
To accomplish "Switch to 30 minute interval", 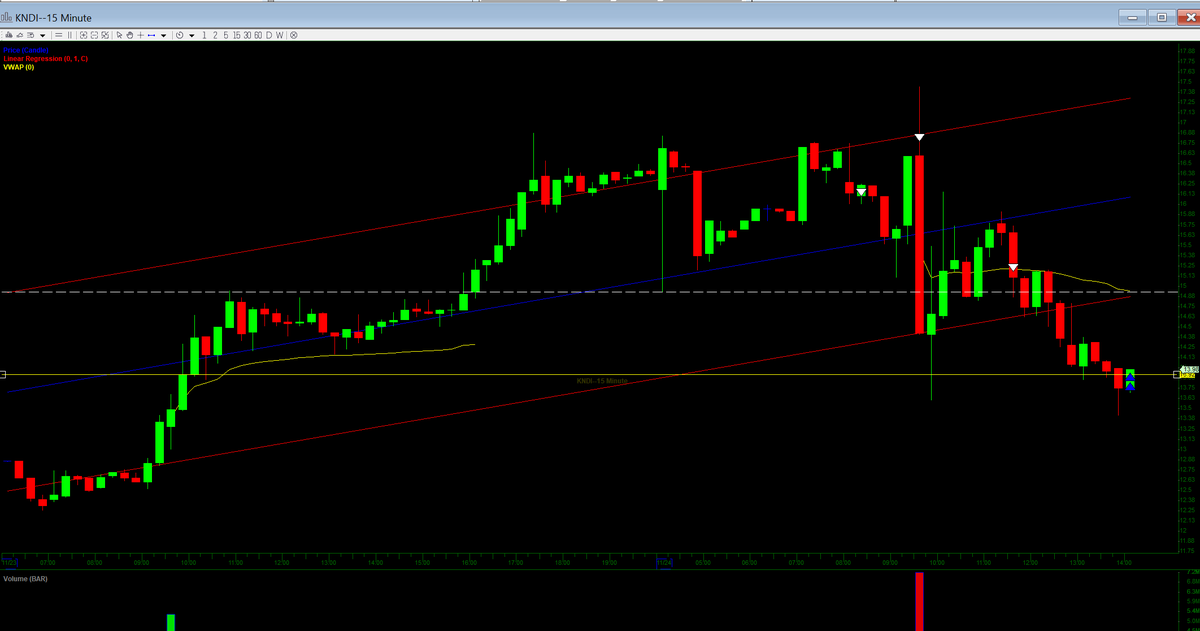I will click(x=248, y=35).
